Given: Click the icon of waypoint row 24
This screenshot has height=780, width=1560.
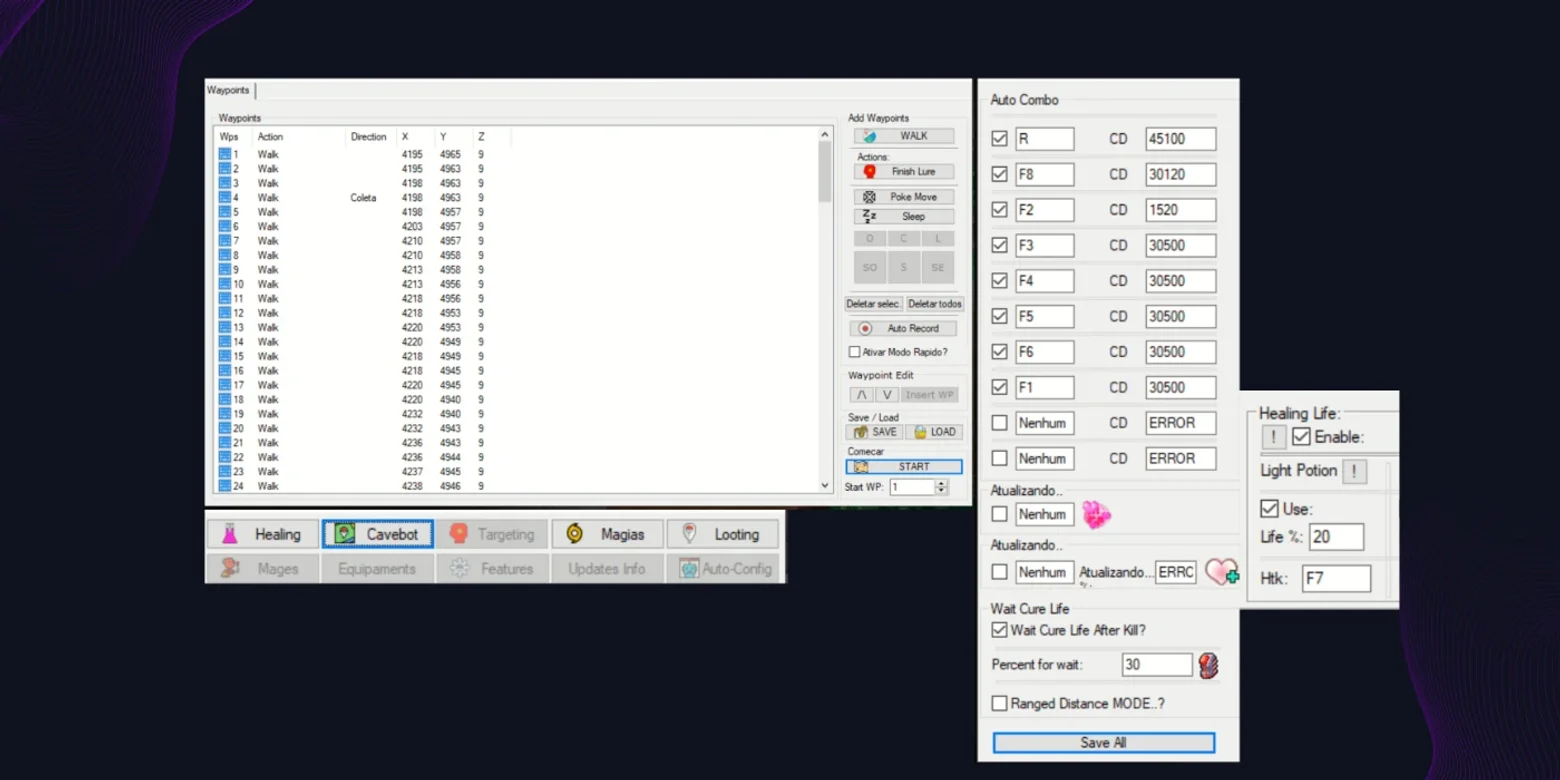Looking at the screenshot, I should 225,486.
